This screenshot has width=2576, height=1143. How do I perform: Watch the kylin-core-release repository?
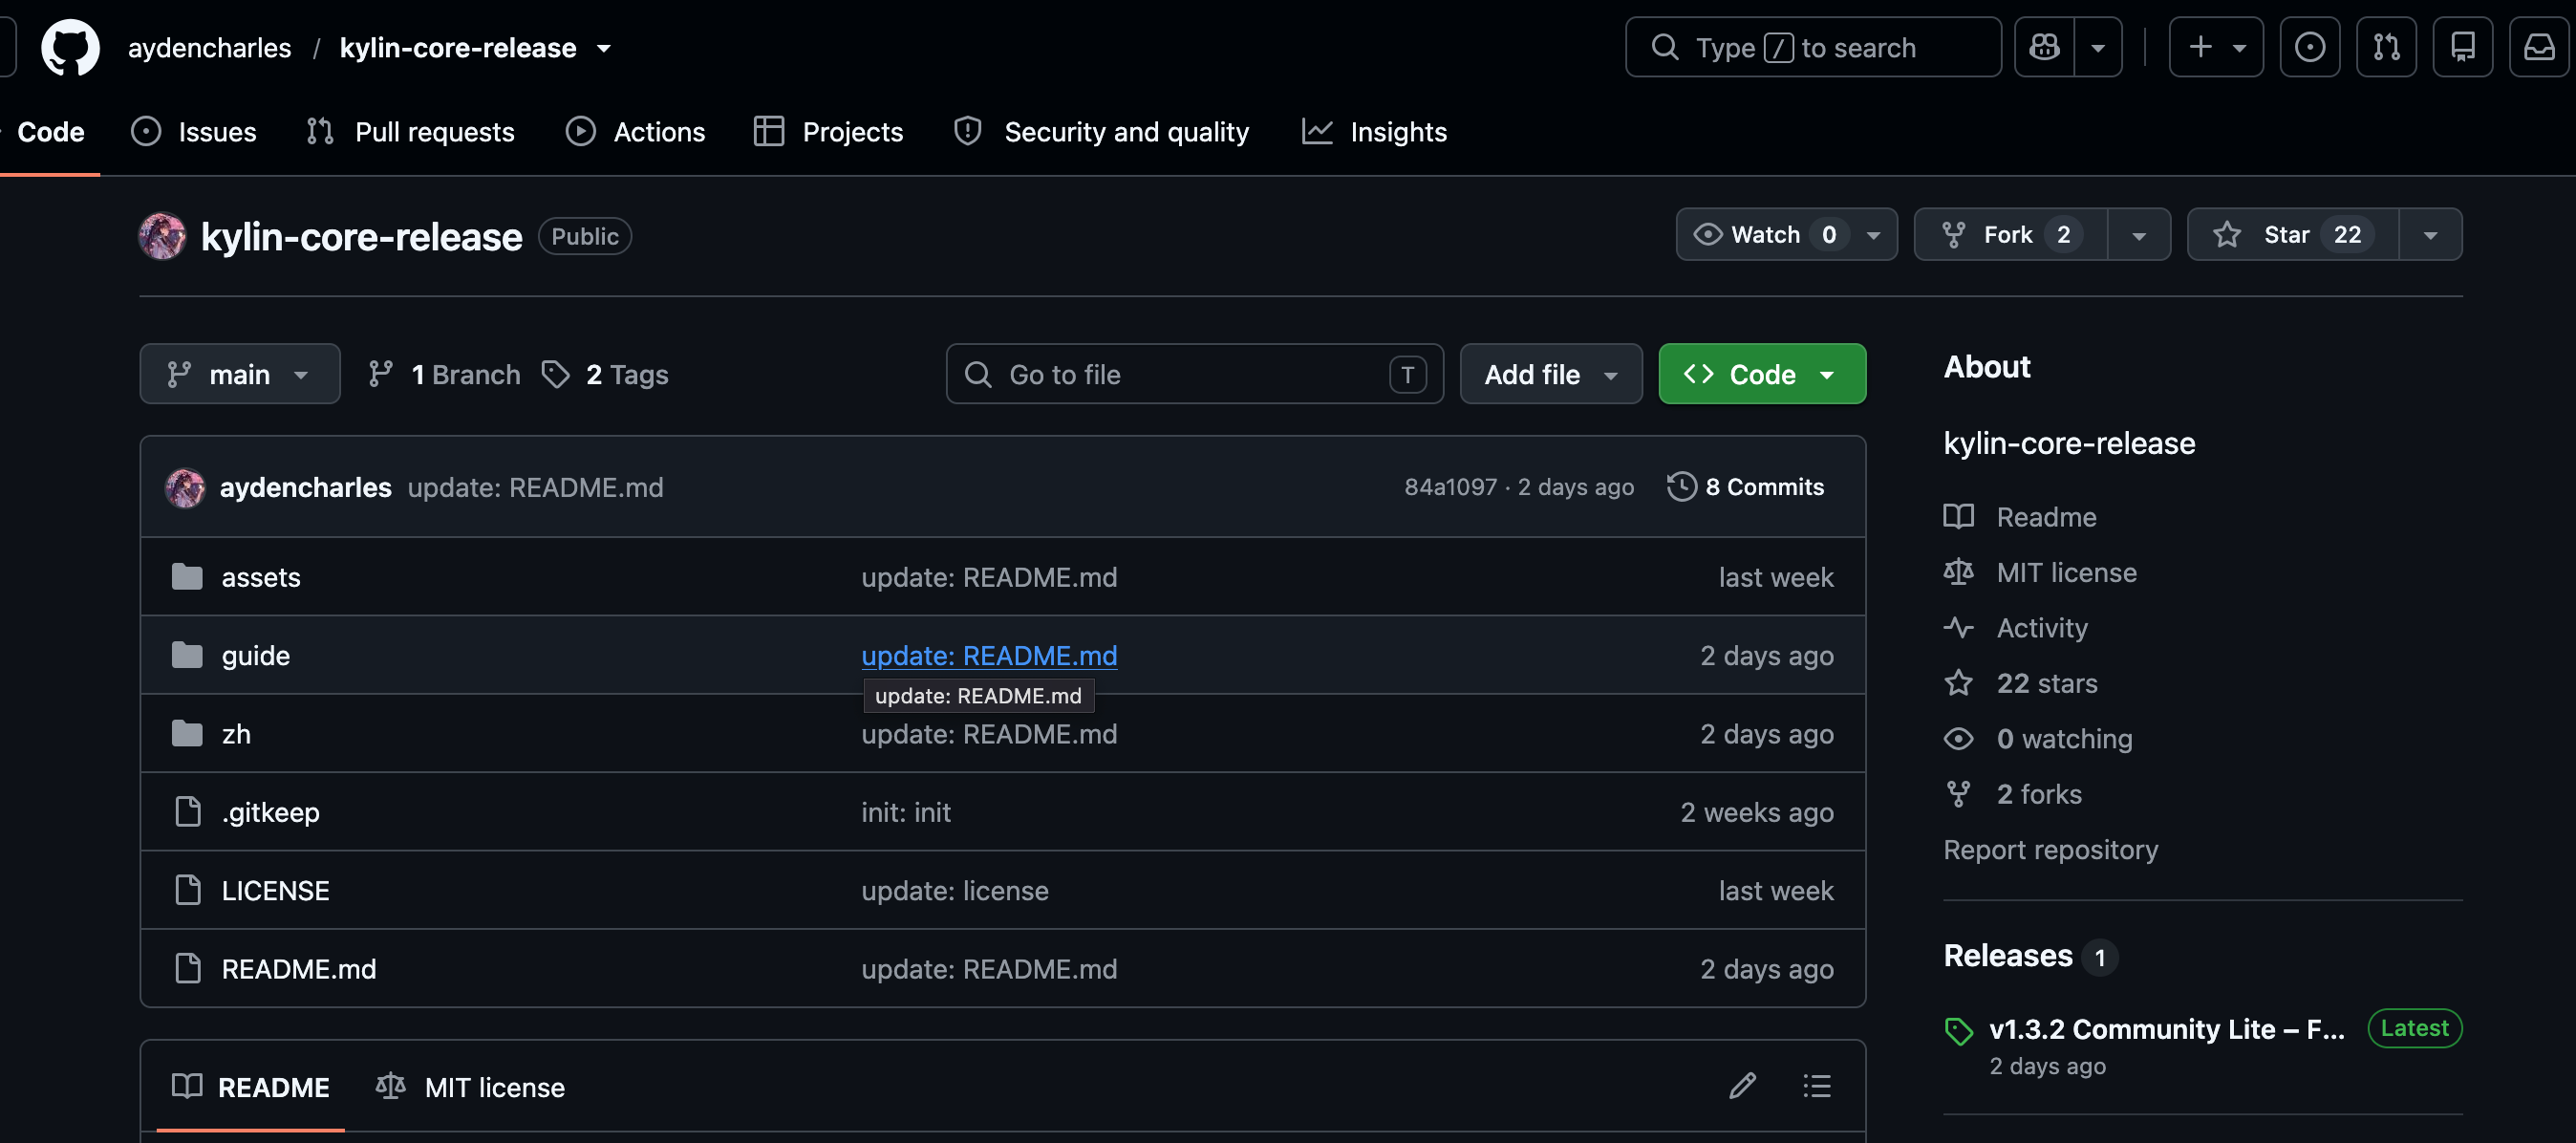(1786, 234)
